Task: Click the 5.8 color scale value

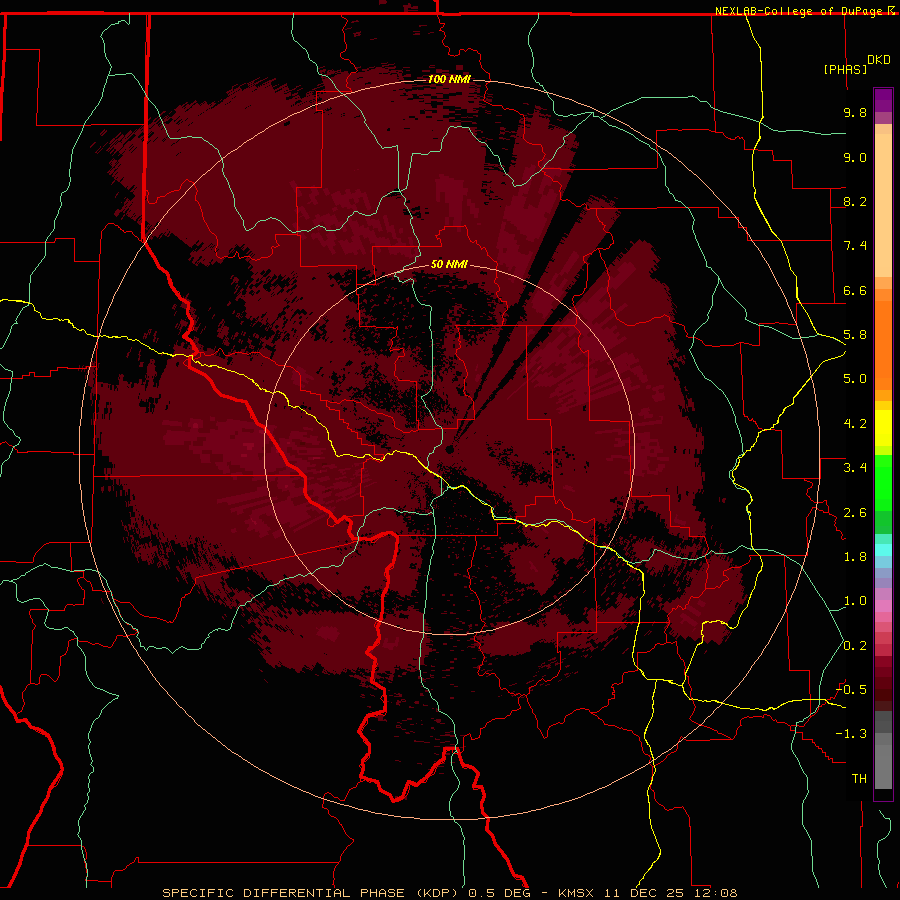Action: [x=855, y=335]
